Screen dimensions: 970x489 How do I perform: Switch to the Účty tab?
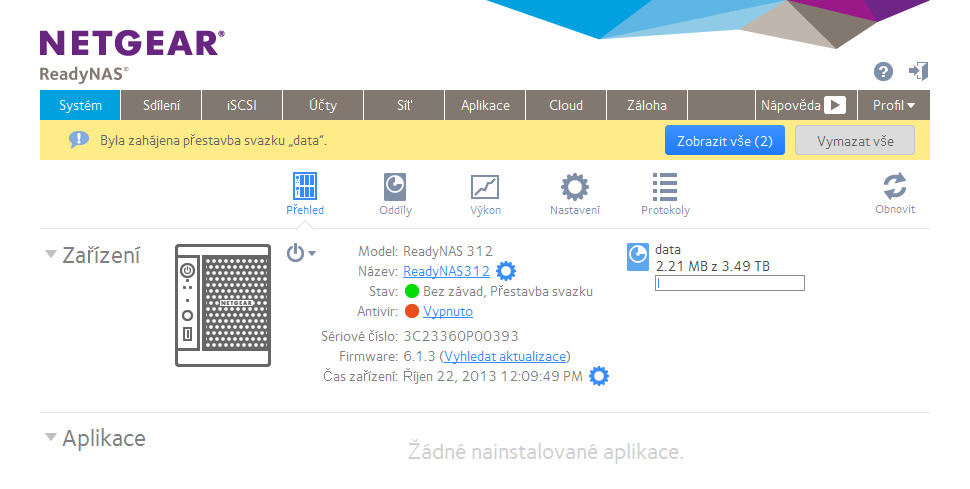click(x=323, y=105)
